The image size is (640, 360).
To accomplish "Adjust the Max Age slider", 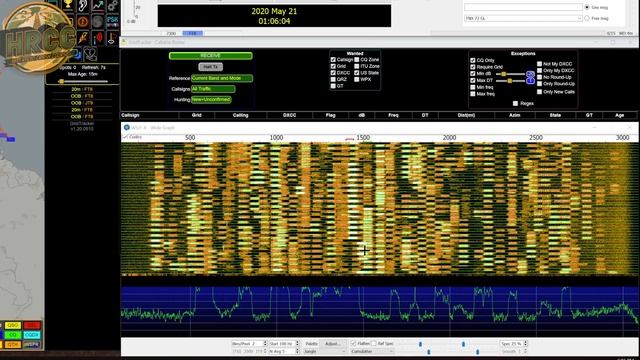I will 84,81.
